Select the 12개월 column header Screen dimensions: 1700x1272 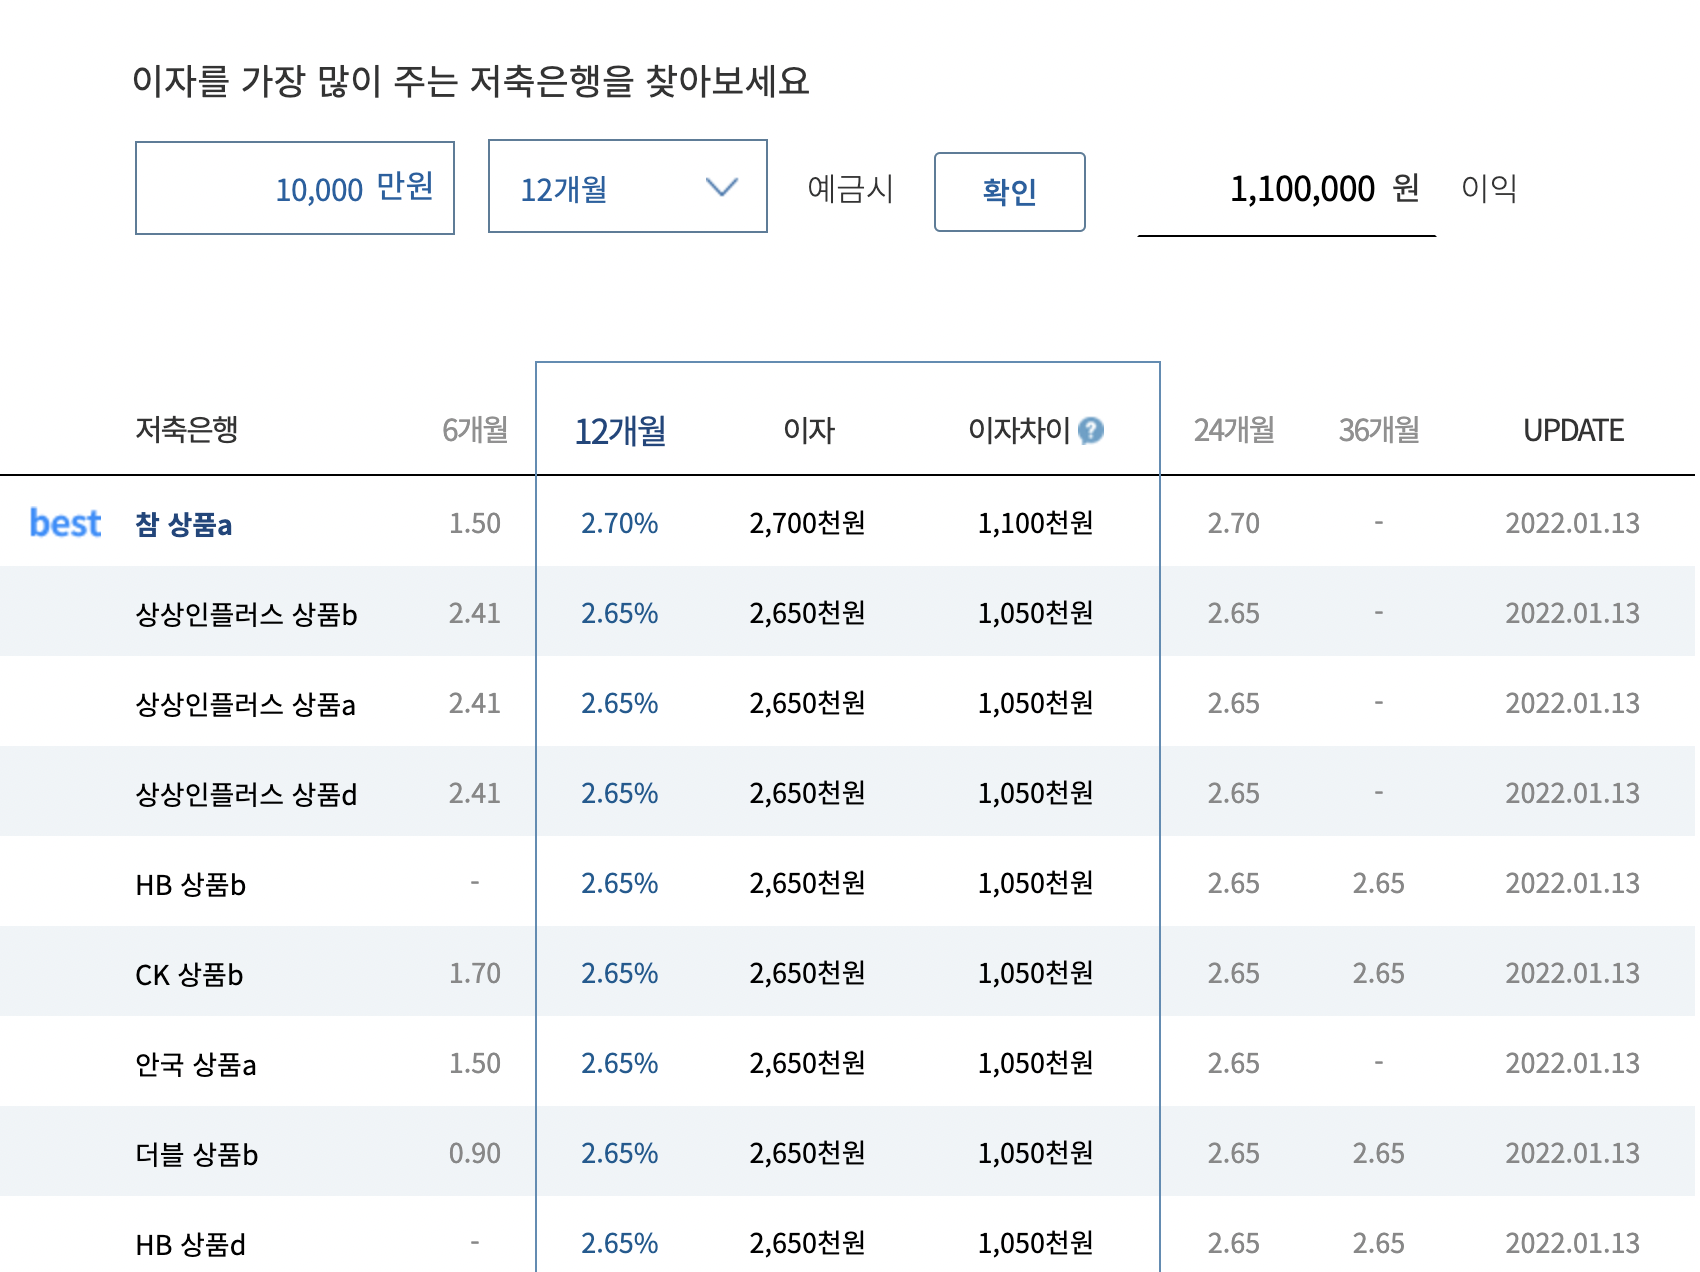click(x=620, y=431)
